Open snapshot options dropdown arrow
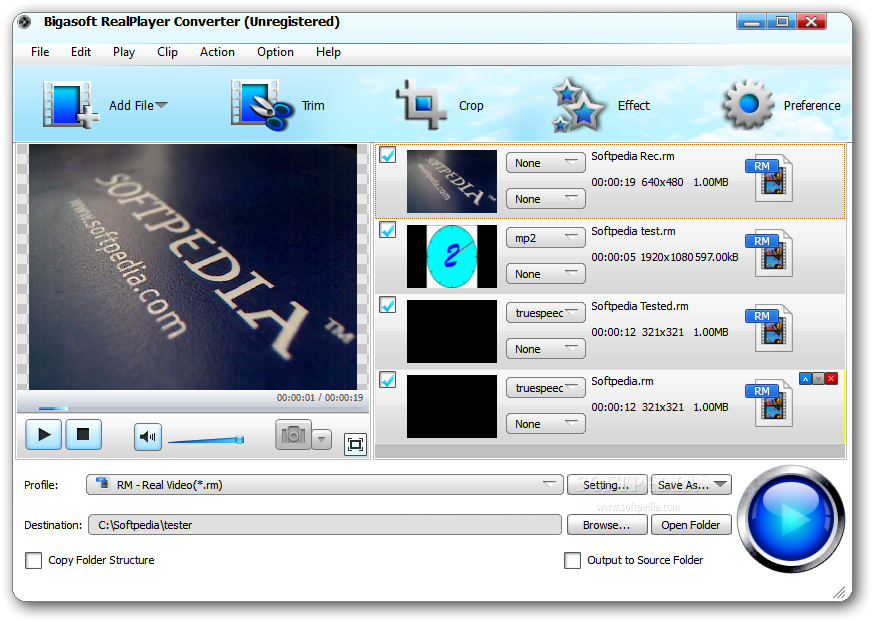Screen dimensions: 873x622 pyautogui.click(x=321, y=439)
